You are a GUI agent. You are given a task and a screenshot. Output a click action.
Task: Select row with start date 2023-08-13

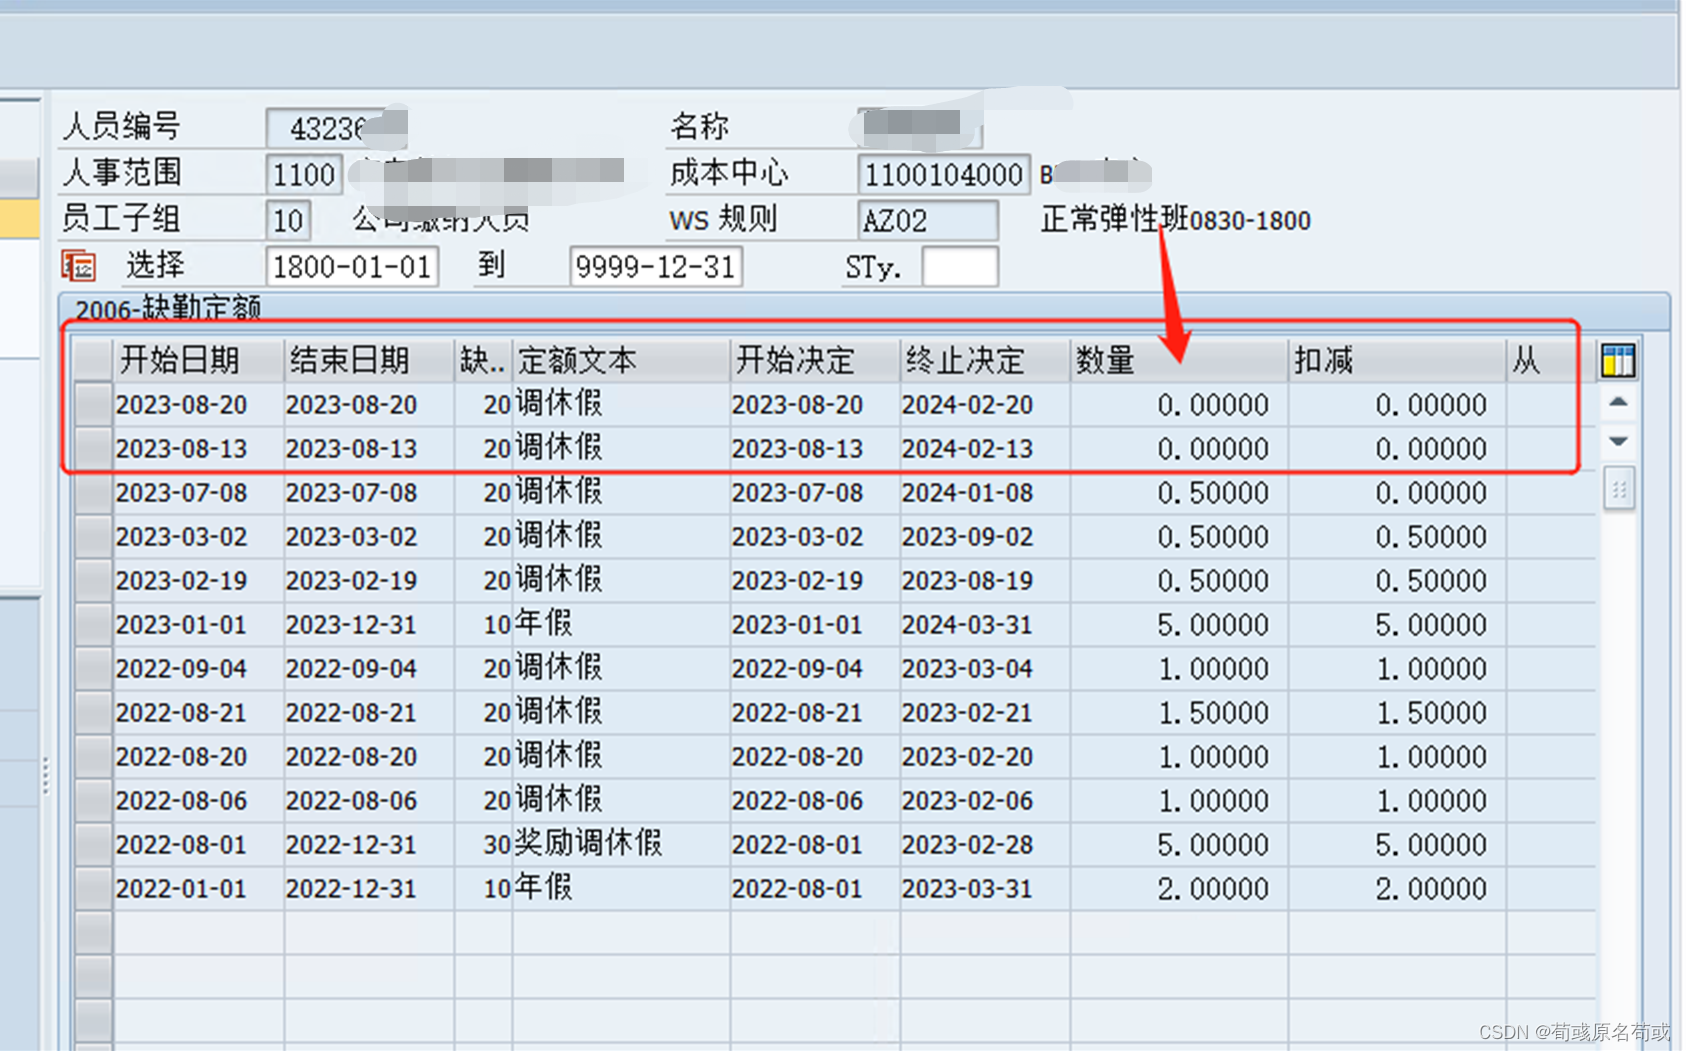[x=93, y=449]
